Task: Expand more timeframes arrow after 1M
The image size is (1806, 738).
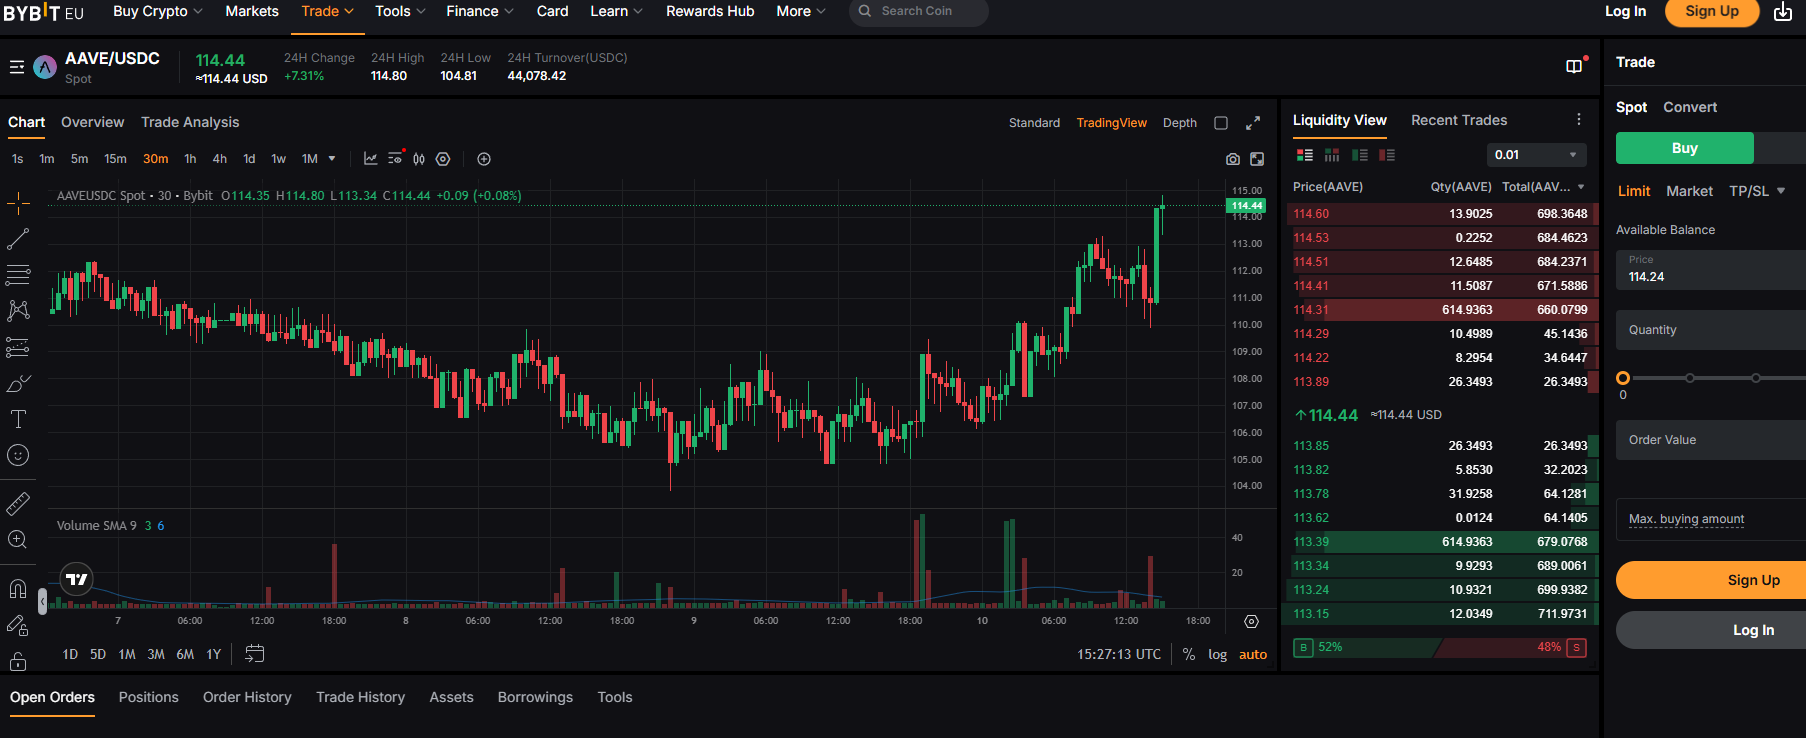Action: click(x=332, y=159)
